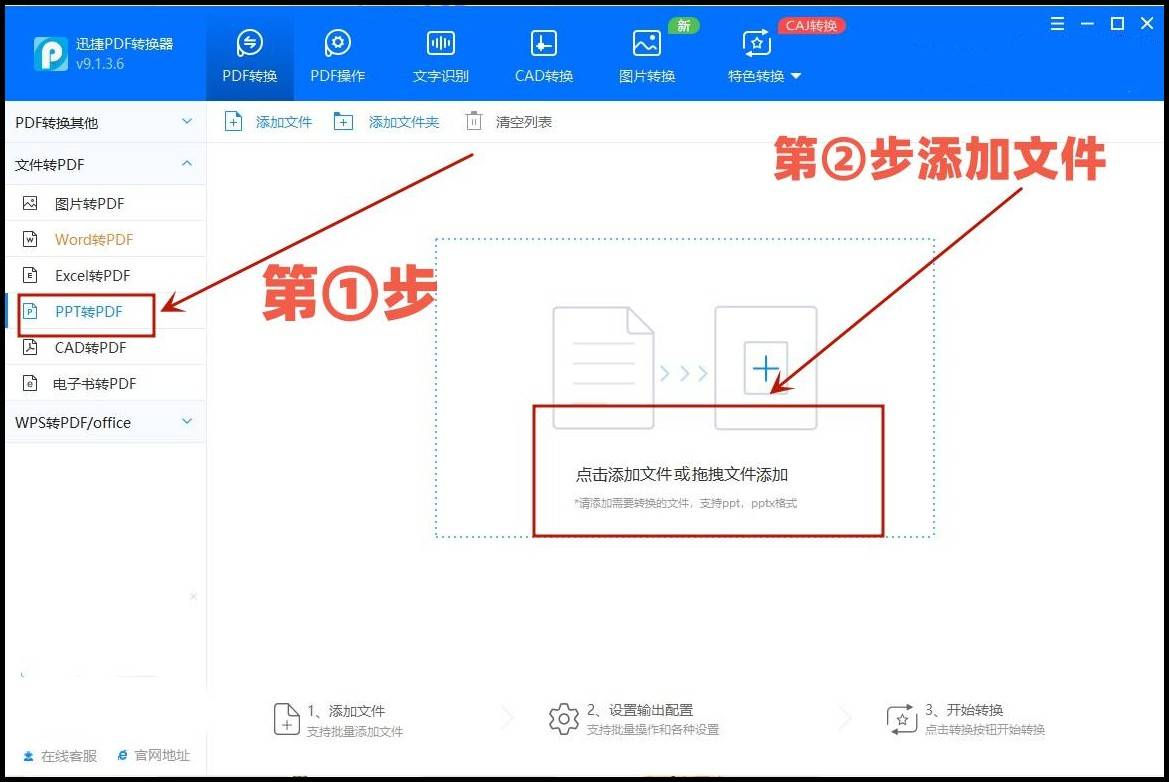Click the CAD转PDF file icon

(30, 347)
